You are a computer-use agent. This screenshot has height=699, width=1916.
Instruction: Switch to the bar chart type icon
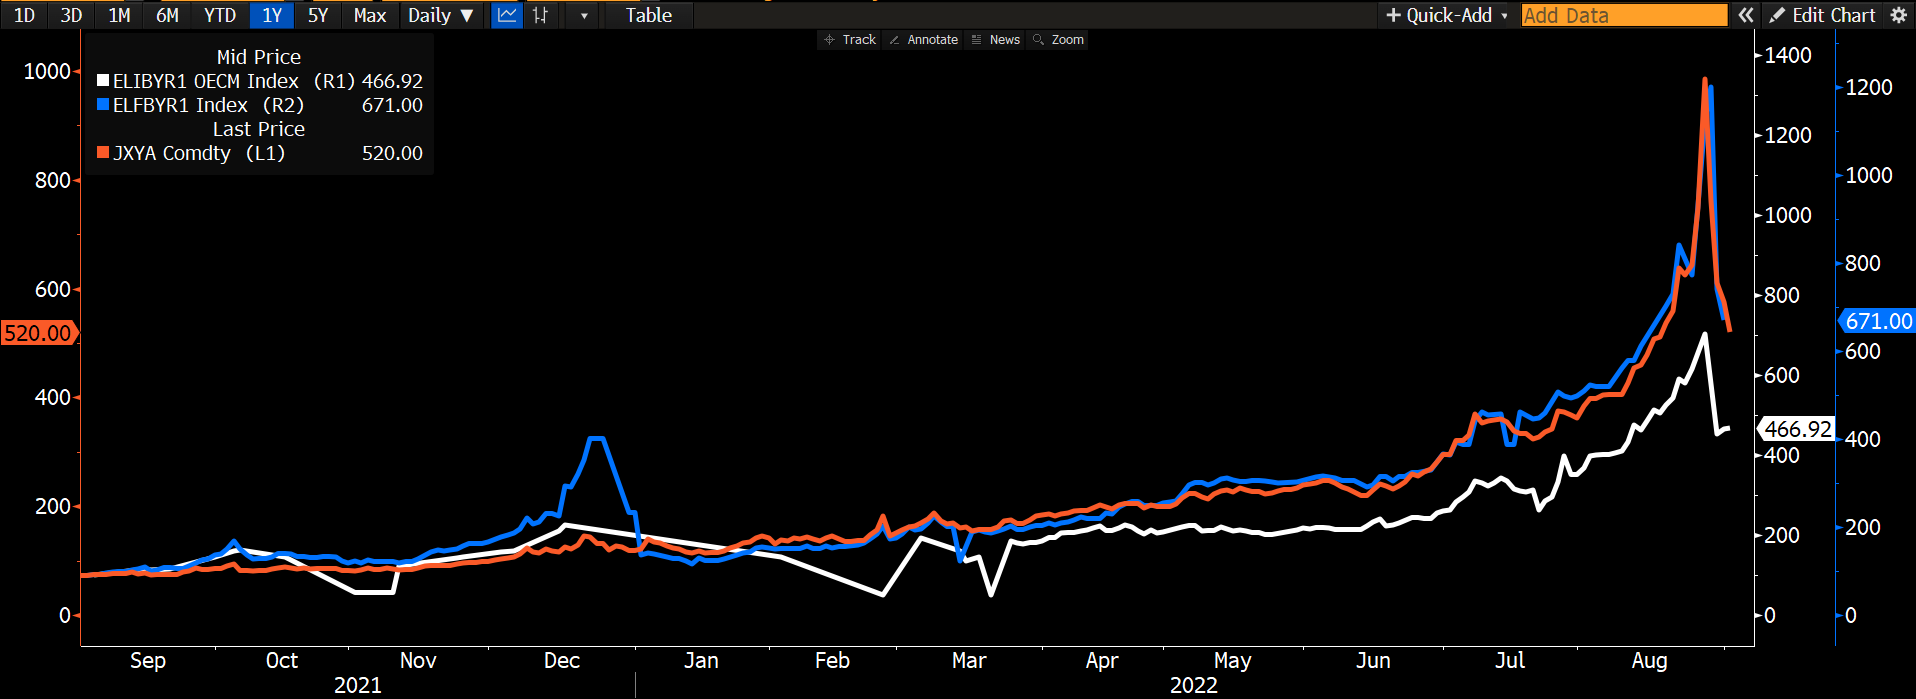[541, 15]
